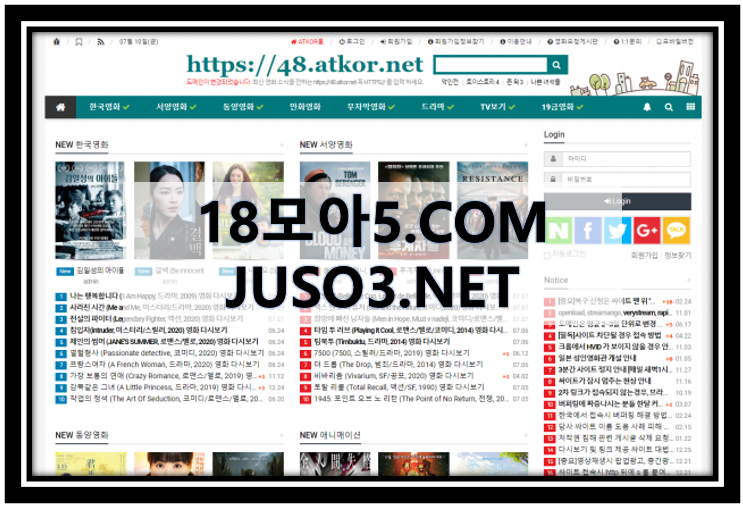Expand the TV보기 dropdown menu
743x508 pixels.
[498, 107]
